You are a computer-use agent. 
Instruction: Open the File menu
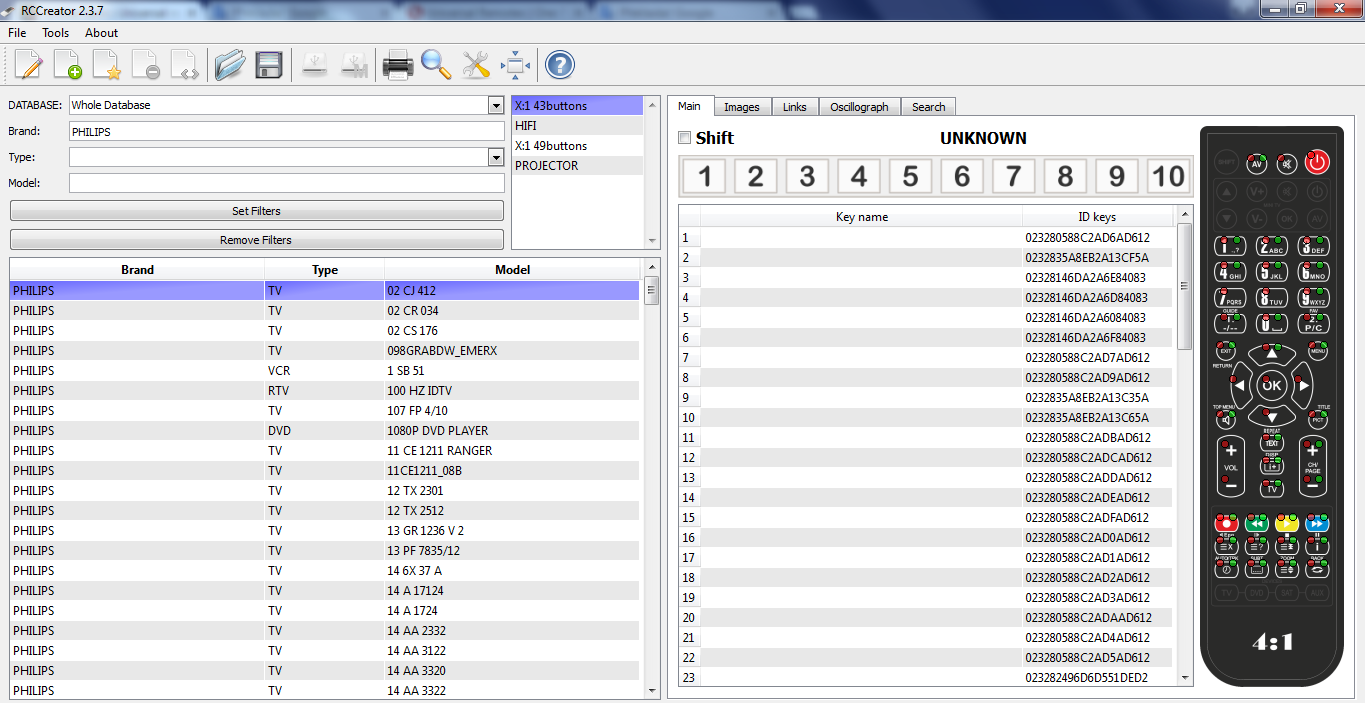[x=17, y=33]
